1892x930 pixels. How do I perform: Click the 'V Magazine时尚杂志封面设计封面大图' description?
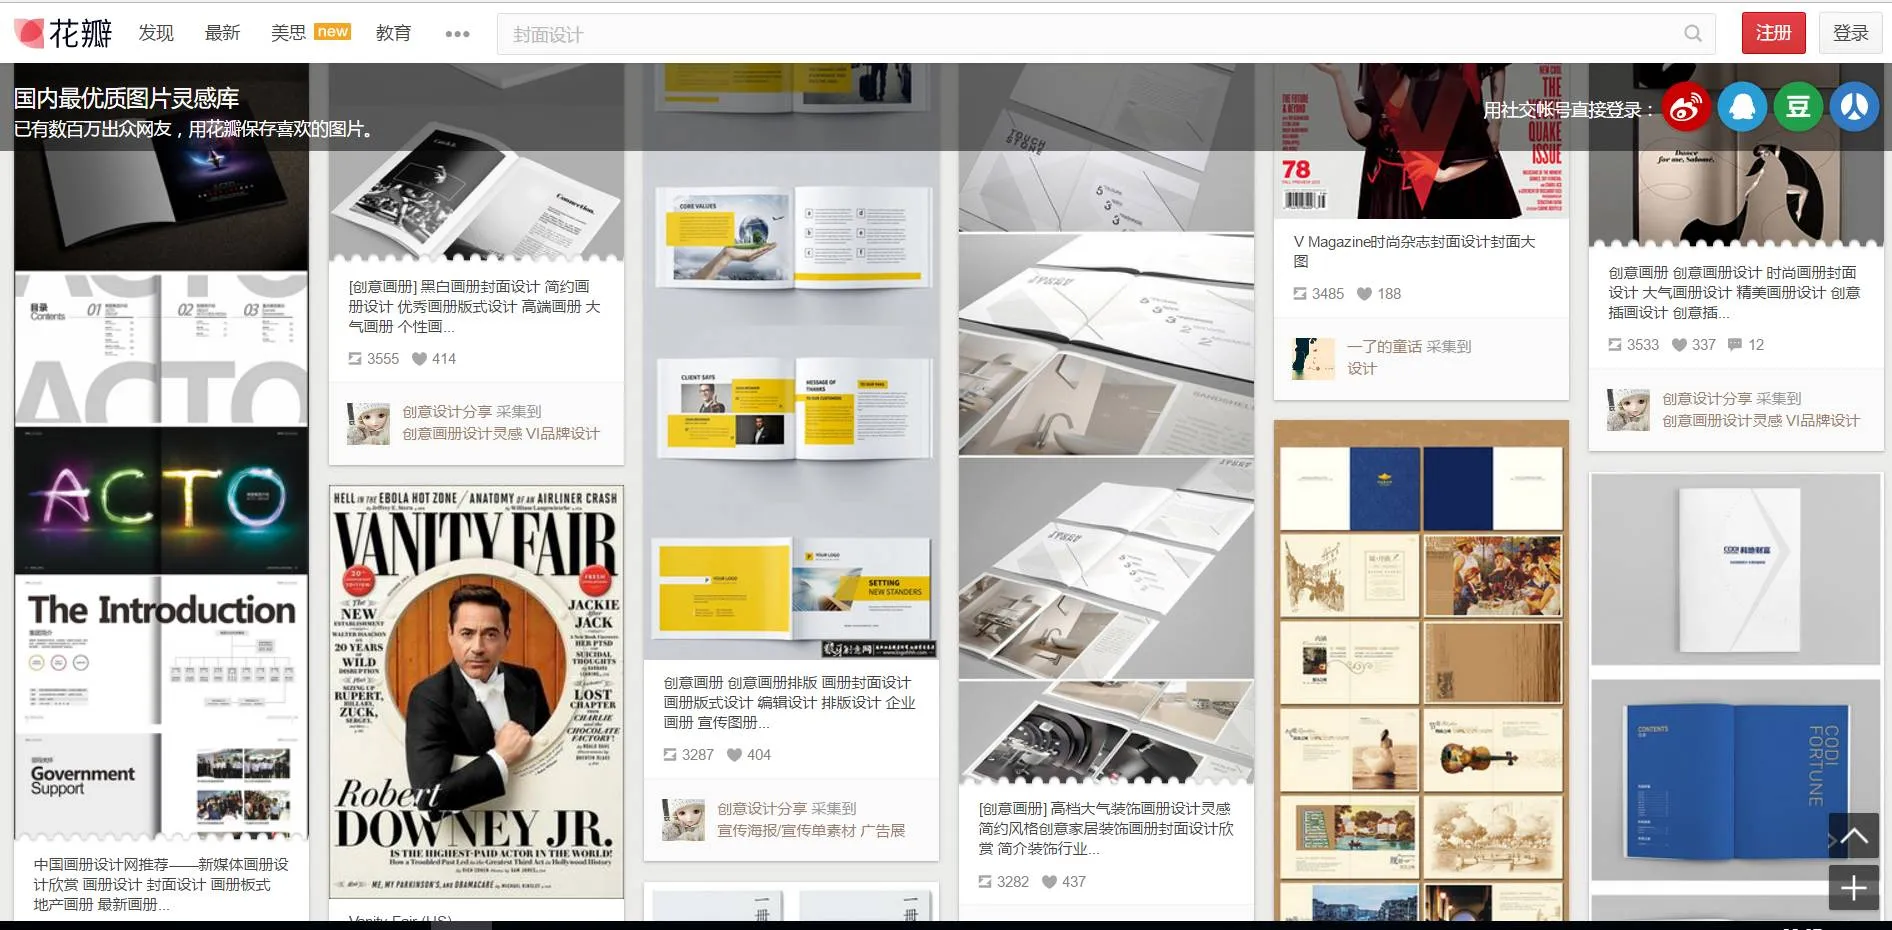pyautogui.click(x=1414, y=252)
